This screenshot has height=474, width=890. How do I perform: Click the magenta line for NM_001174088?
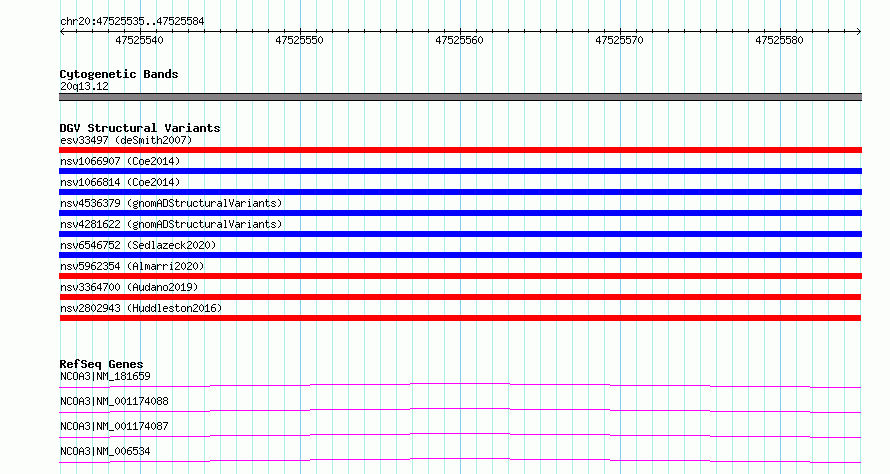[x=460, y=409]
